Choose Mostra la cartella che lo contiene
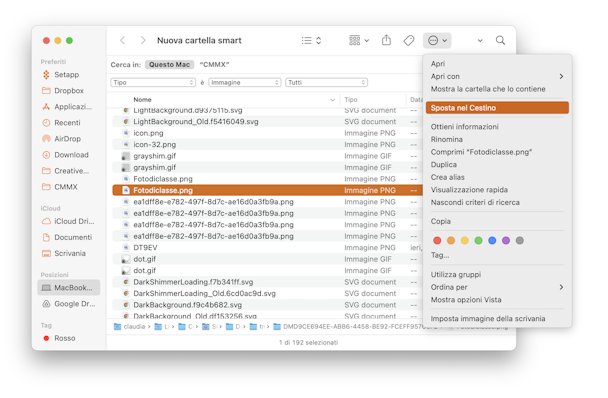This screenshot has width=608, height=398. point(488,89)
